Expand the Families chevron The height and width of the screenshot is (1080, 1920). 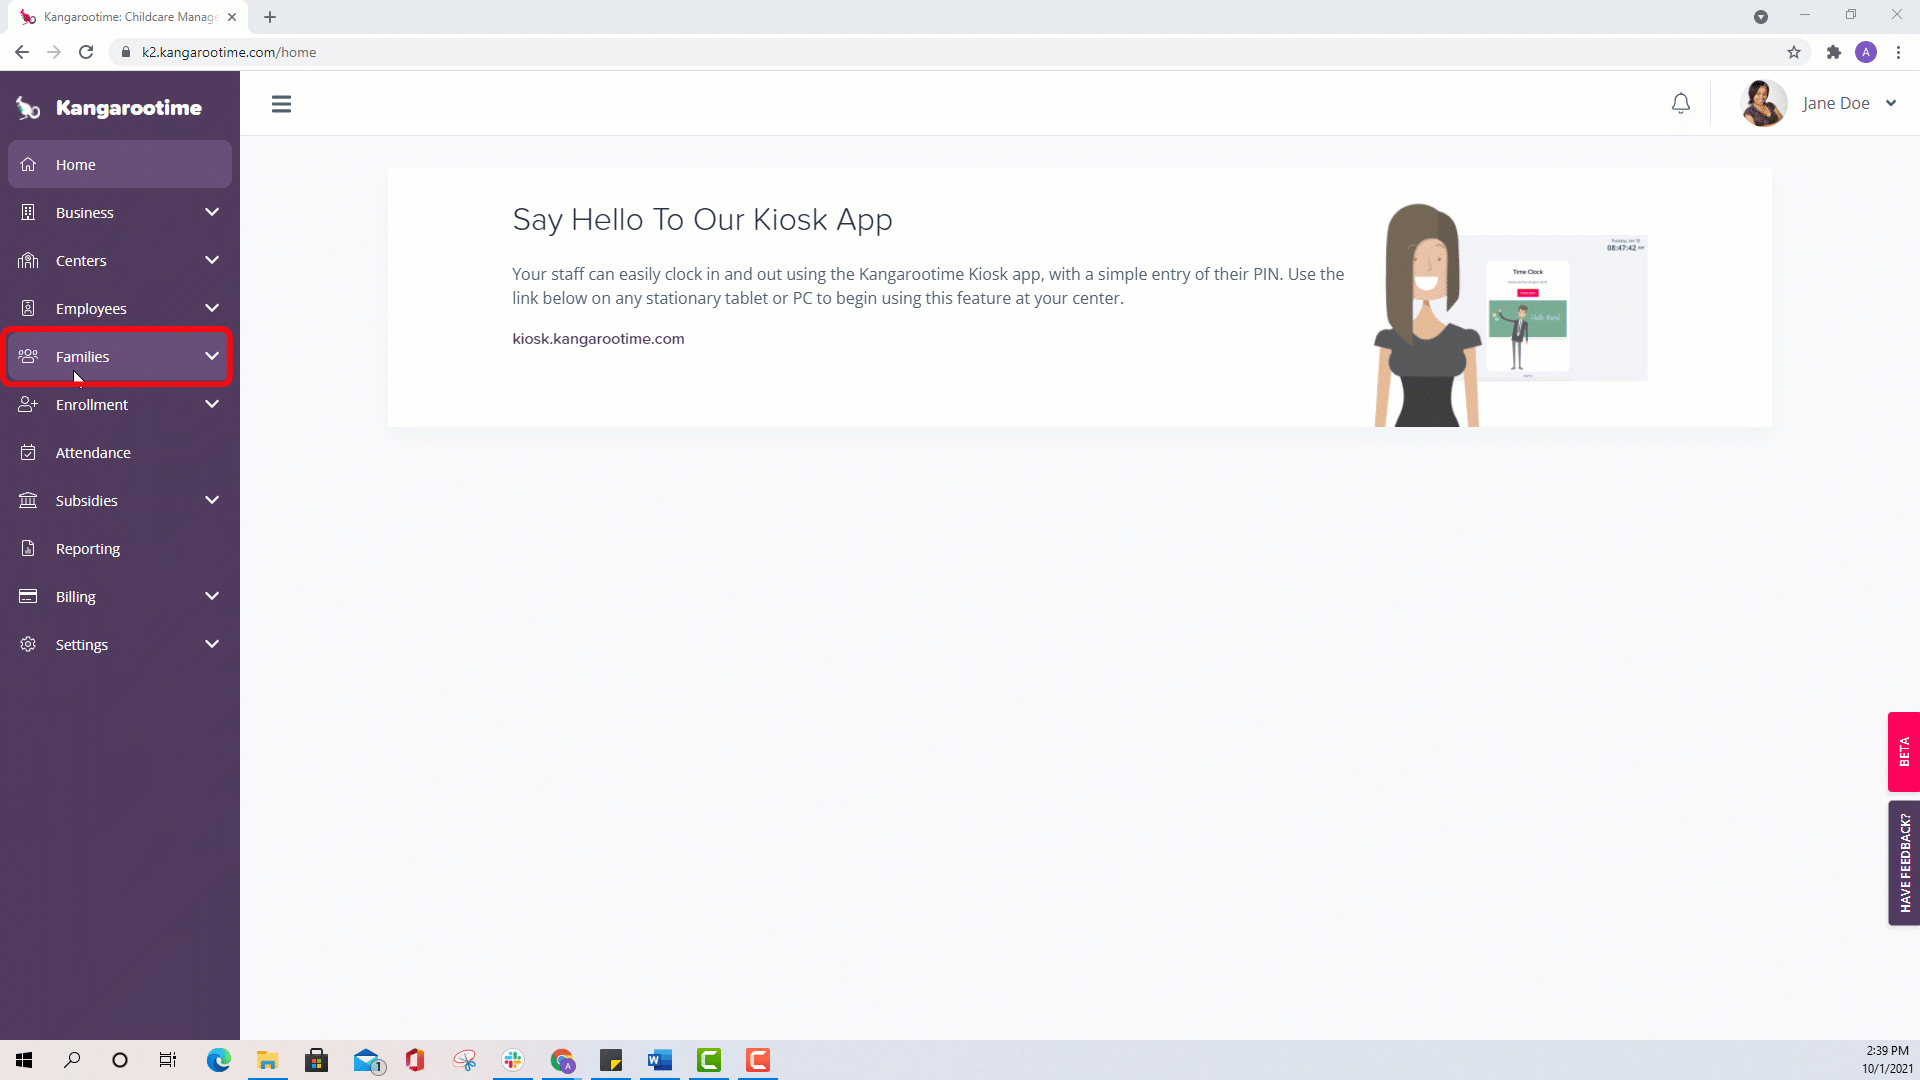212,356
